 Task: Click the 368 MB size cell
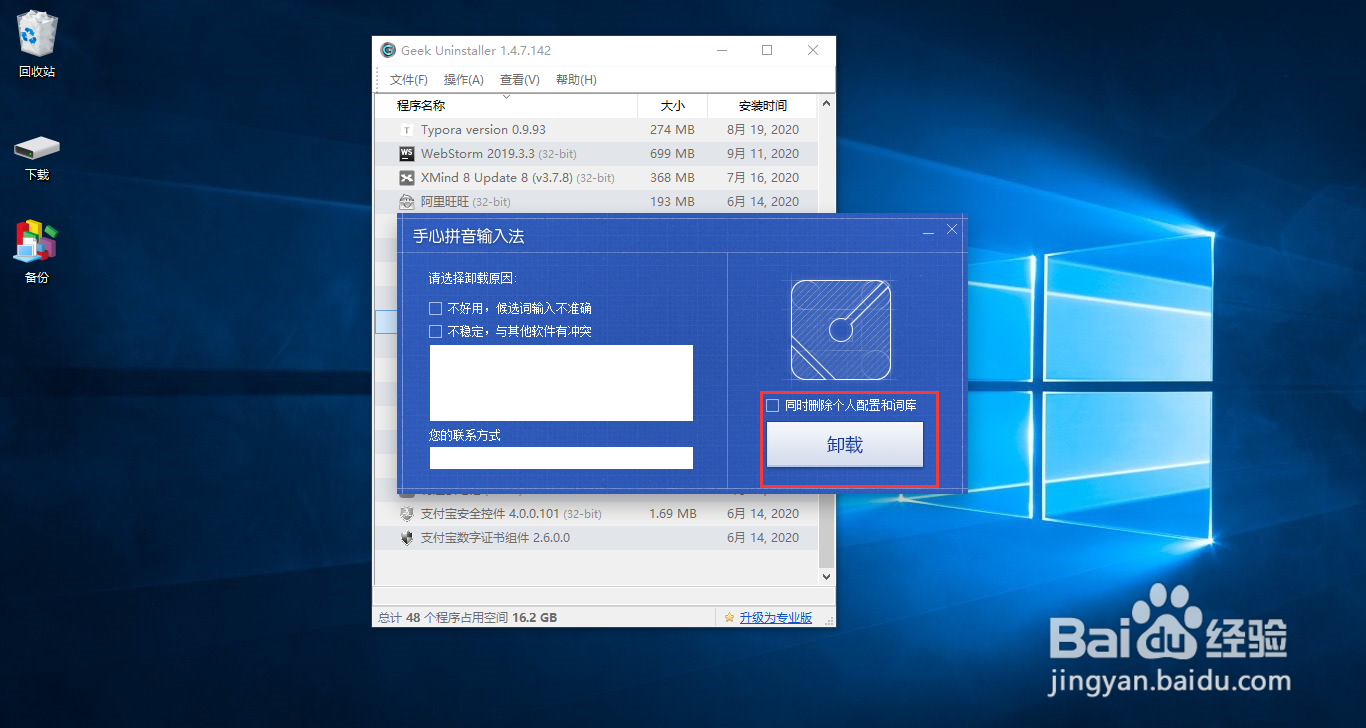[672, 178]
